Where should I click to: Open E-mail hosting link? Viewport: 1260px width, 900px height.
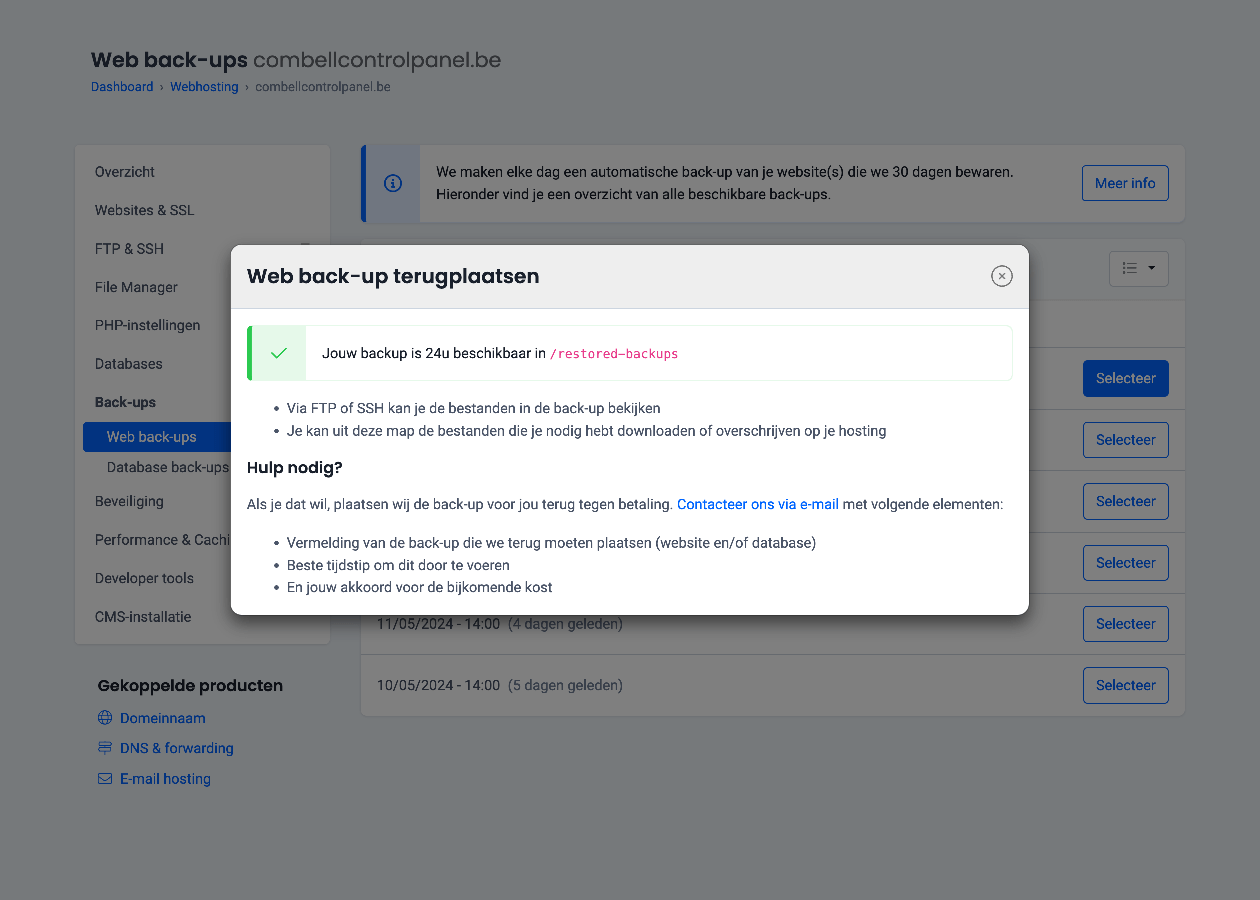pyautogui.click(x=165, y=779)
